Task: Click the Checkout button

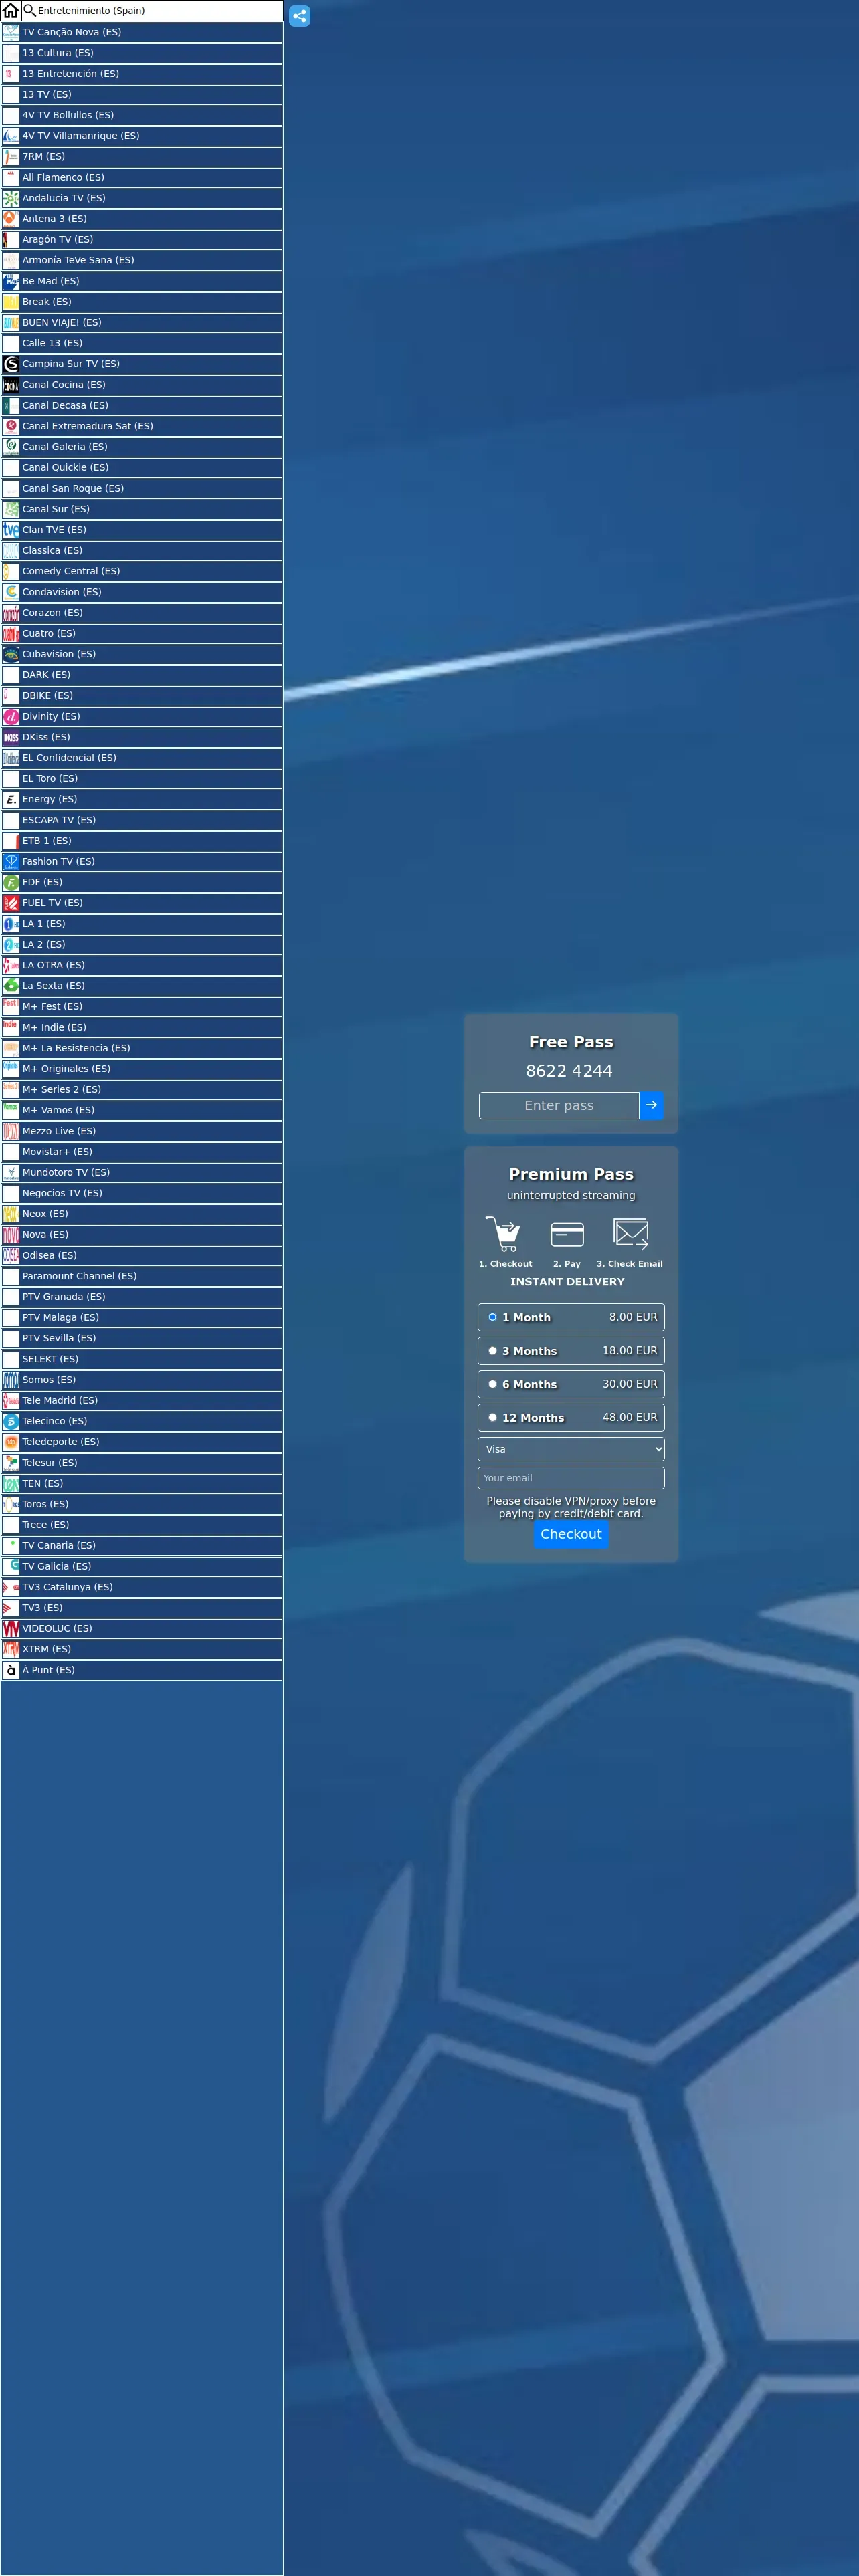Action: tap(571, 1534)
